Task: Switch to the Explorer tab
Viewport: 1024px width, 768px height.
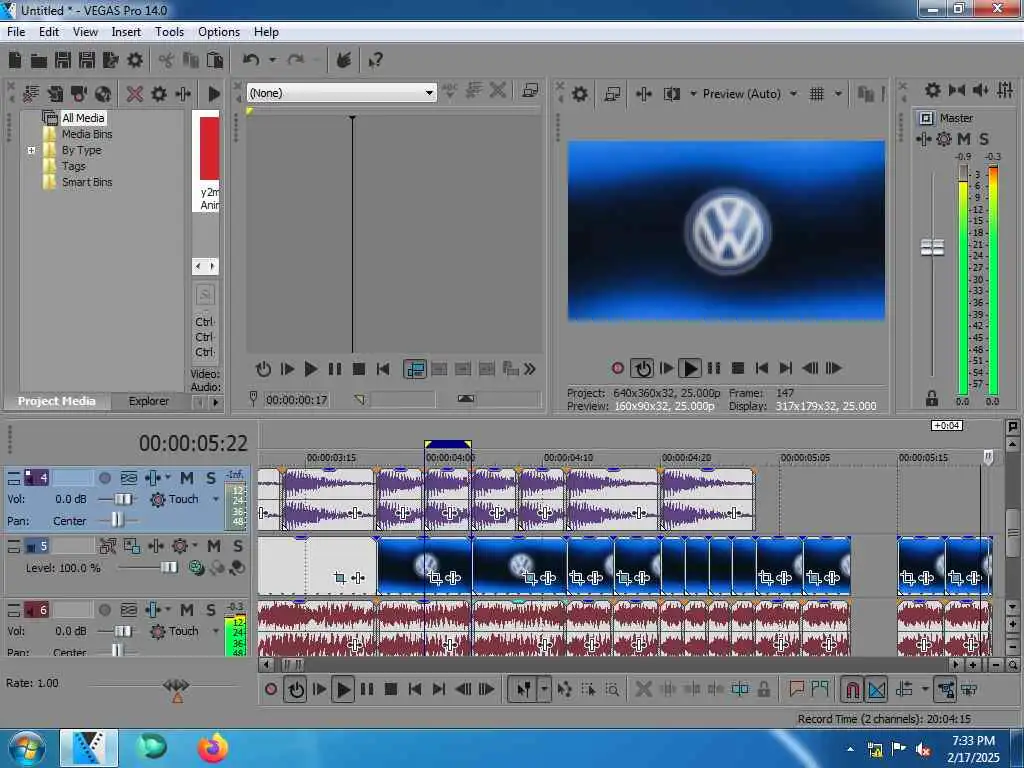Action: click(149, 401)
